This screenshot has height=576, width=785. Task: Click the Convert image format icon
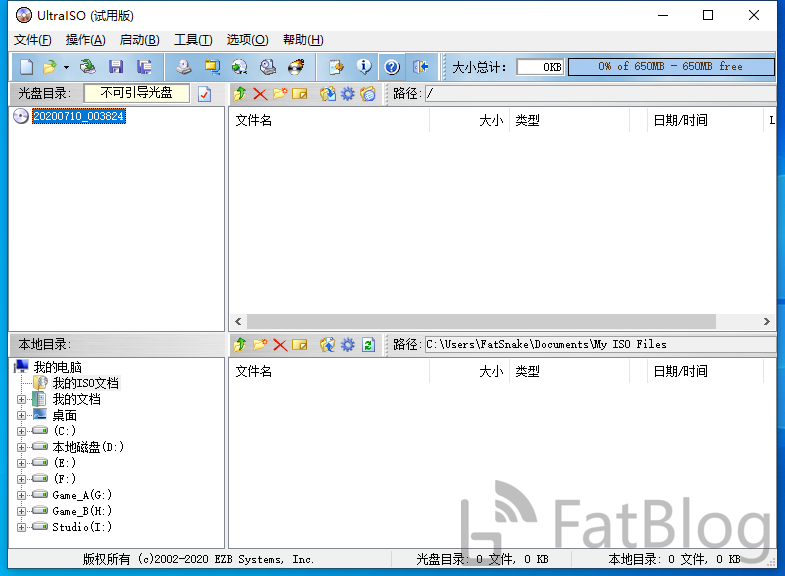[212, 67]
